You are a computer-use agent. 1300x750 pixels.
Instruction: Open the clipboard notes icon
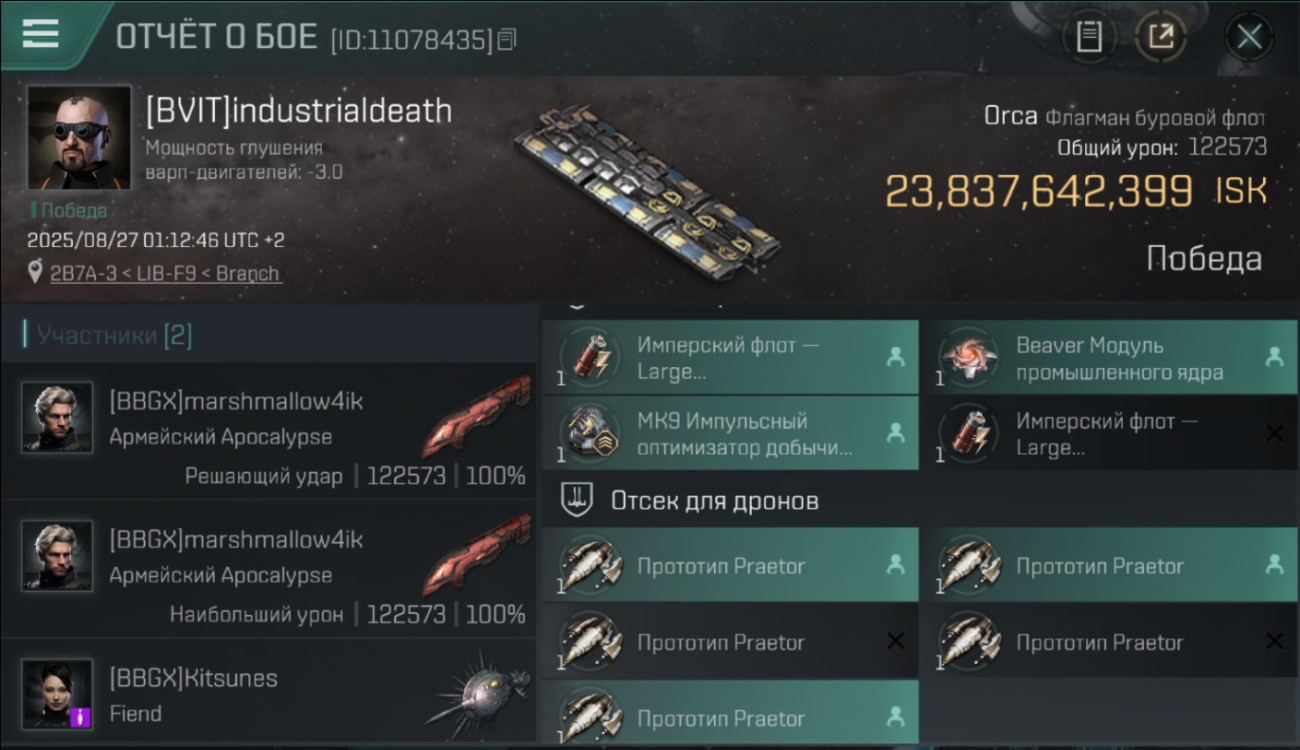click(x=1089, y=37)
